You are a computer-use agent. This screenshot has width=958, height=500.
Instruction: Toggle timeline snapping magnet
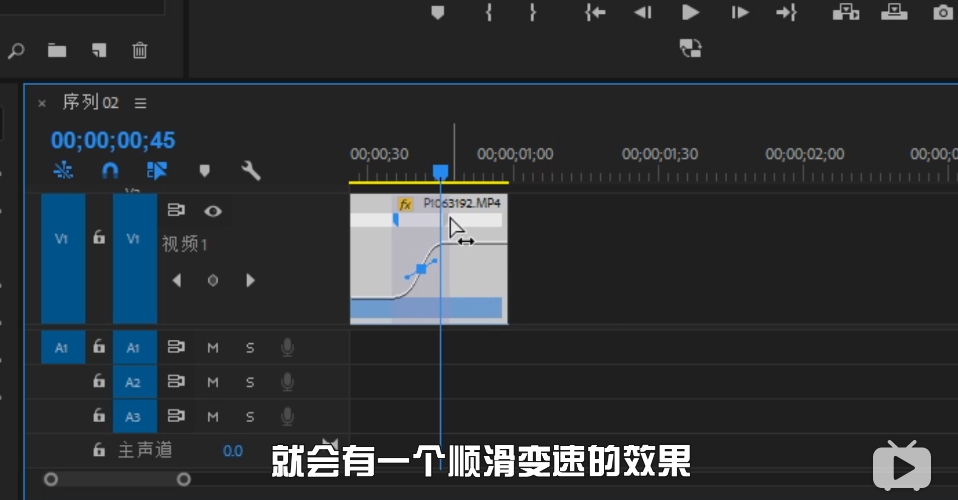click(x=110, y=171)
